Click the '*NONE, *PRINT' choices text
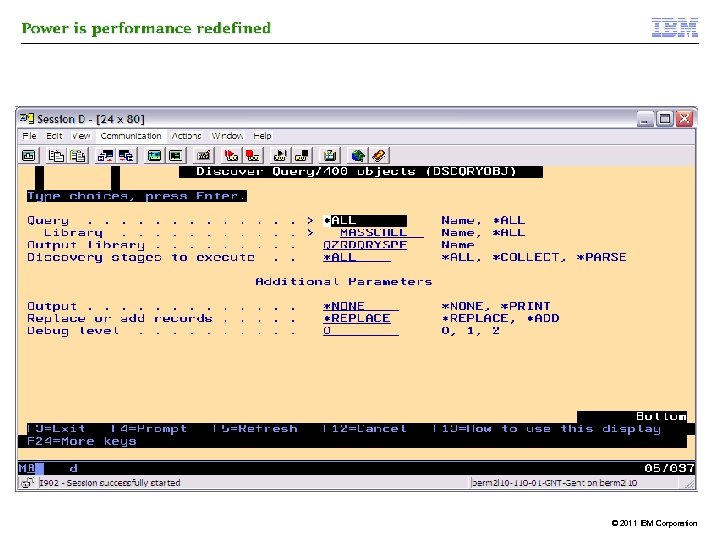This screenshot has height=540, width=720. coord(495,306)
